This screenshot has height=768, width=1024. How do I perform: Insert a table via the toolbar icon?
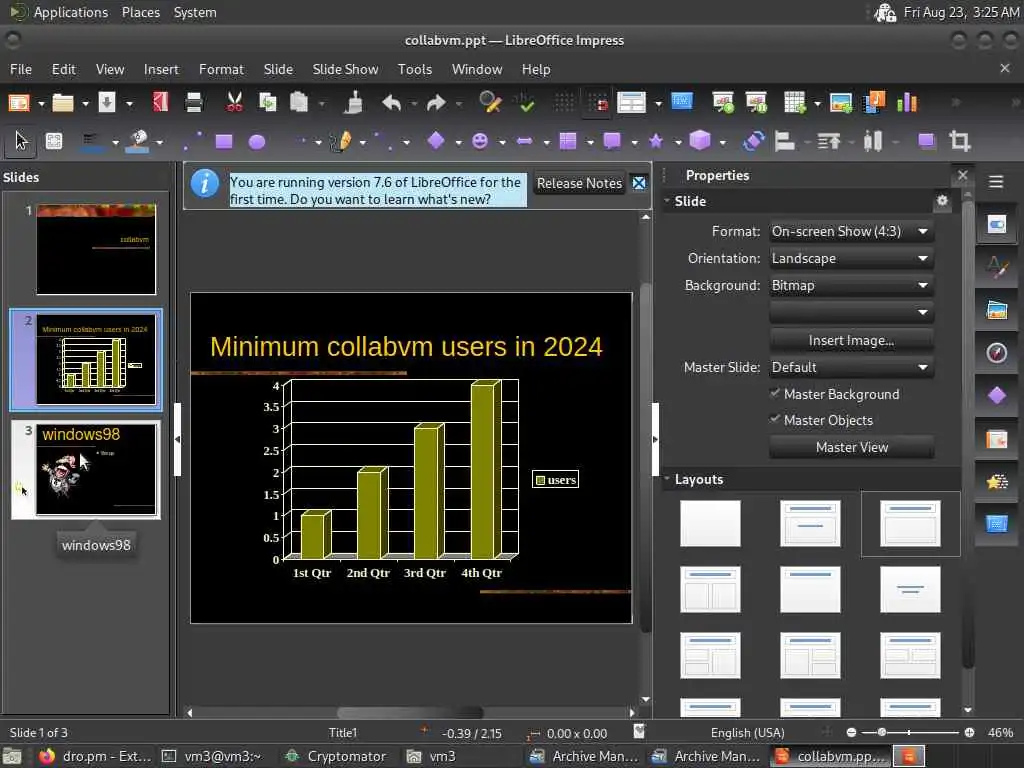coord(794,103)
